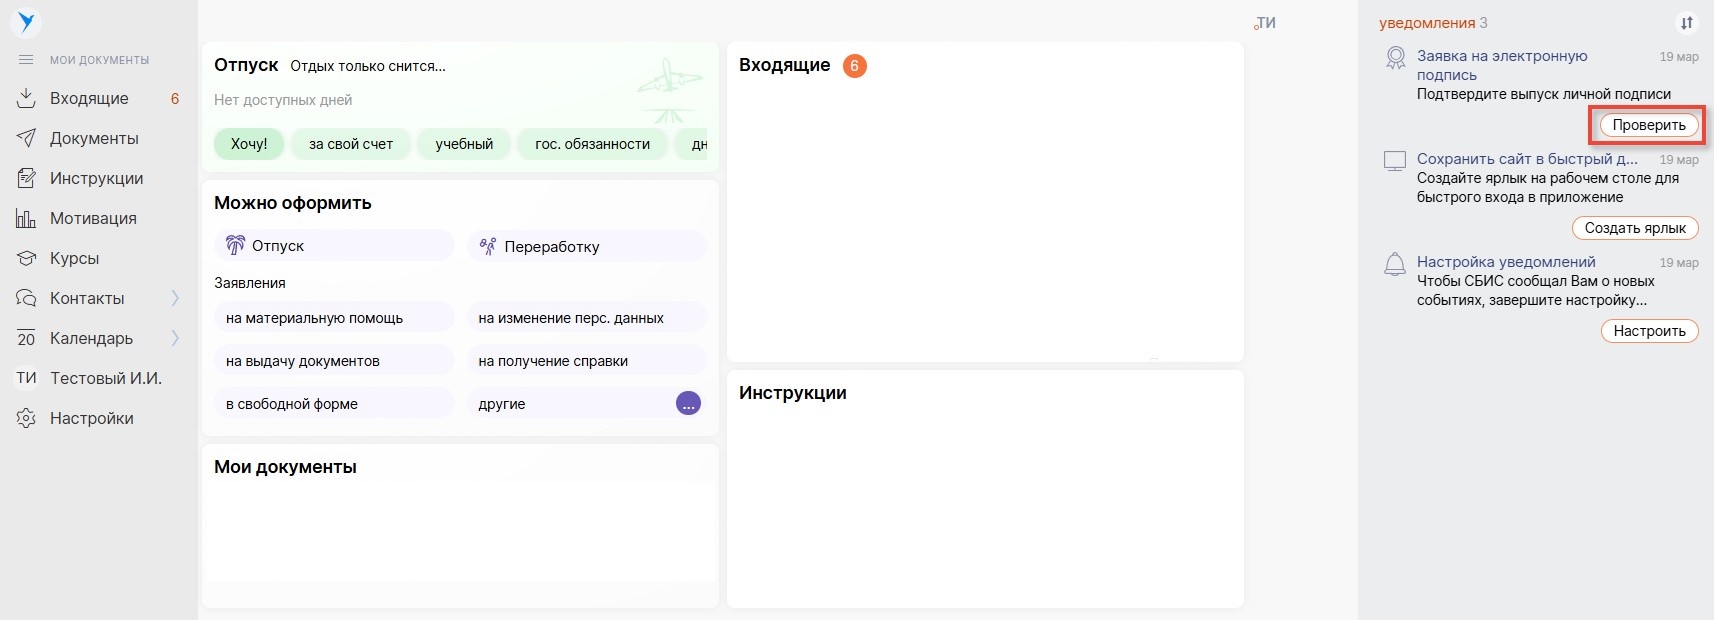Click the purple ellipsis button near другие

pos(688,404)
